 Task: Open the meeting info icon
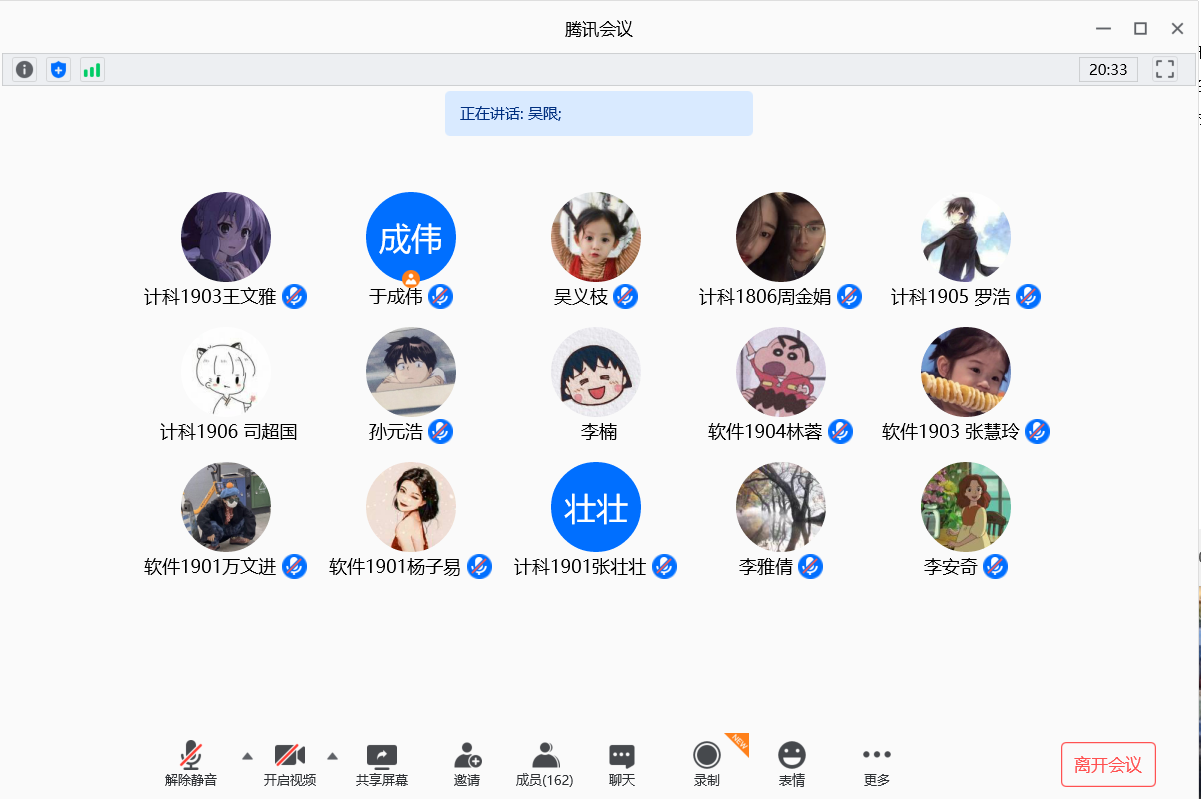pos(23,69)
